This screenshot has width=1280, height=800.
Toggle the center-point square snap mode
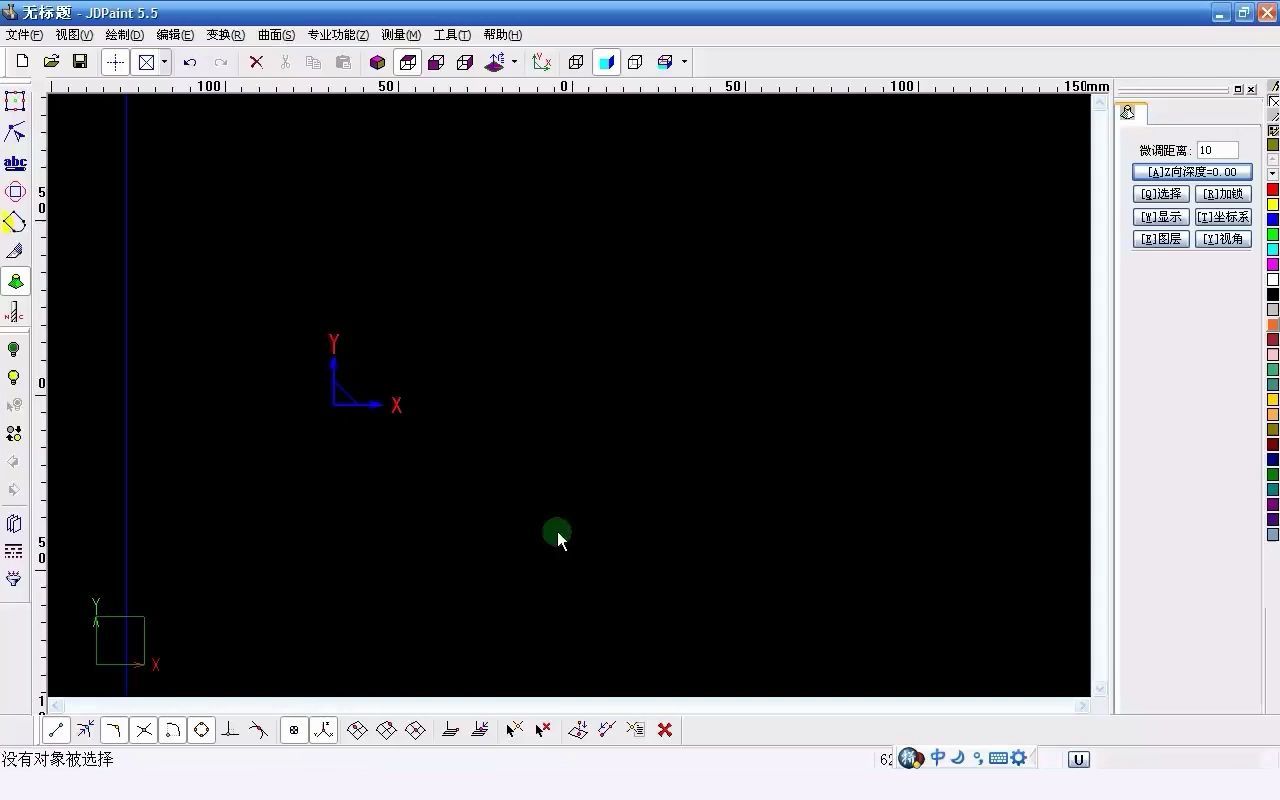(x=294, y=730)
